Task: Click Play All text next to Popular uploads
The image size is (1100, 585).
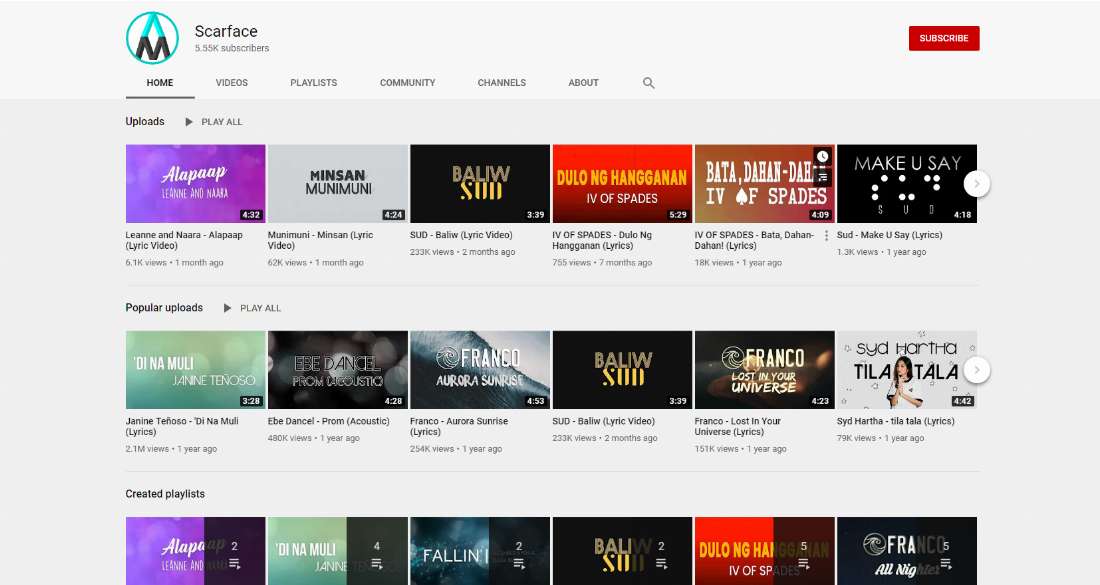Action: (x=260, y=308)
